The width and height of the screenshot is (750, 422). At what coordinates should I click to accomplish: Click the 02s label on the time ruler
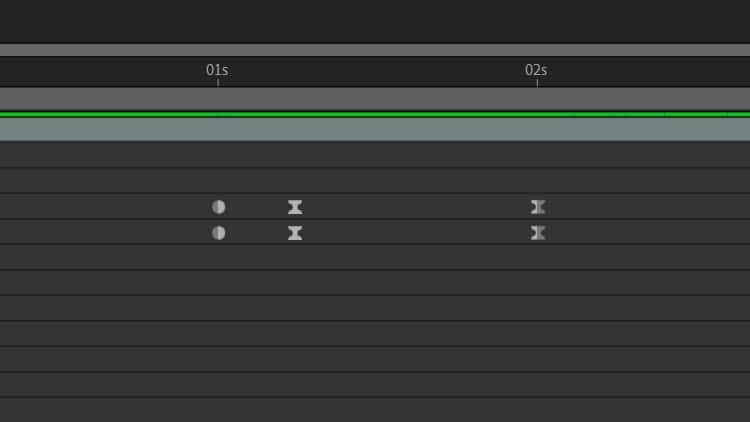point(536,70)
